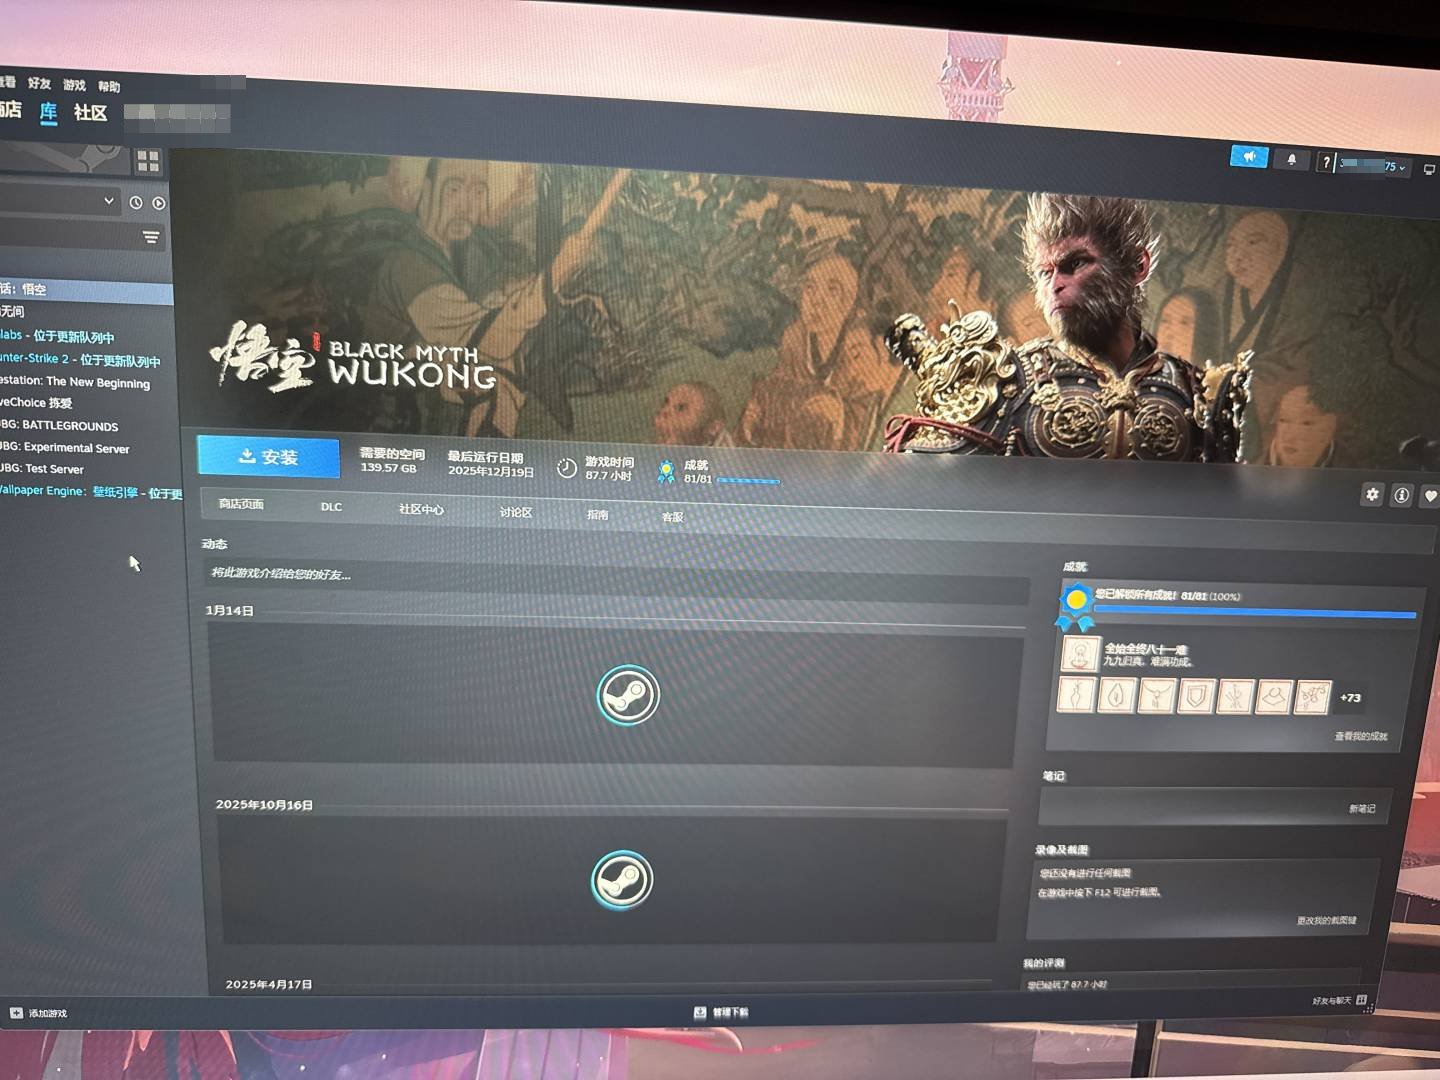Expand the library collection dropdown
Image resolution: width=1440 pixels, height=1080 pixels.
(x=108, y=200)
